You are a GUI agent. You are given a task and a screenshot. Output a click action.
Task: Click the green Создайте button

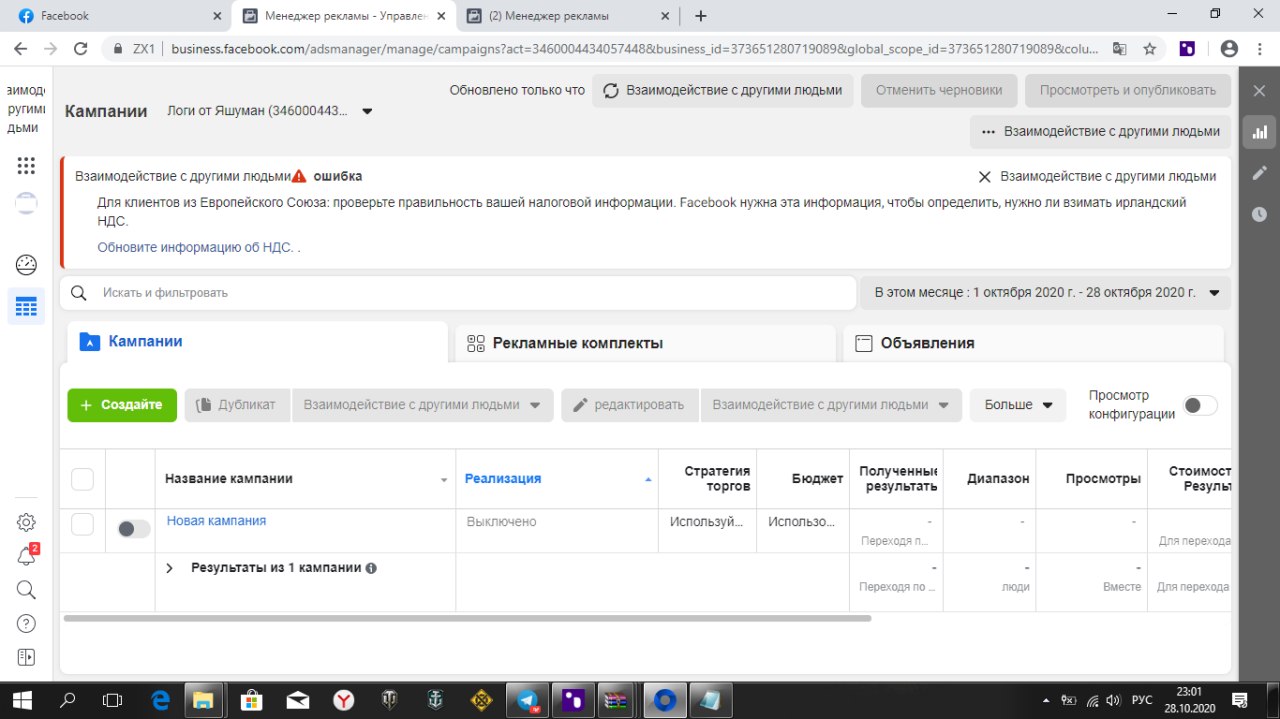(122, 405)
